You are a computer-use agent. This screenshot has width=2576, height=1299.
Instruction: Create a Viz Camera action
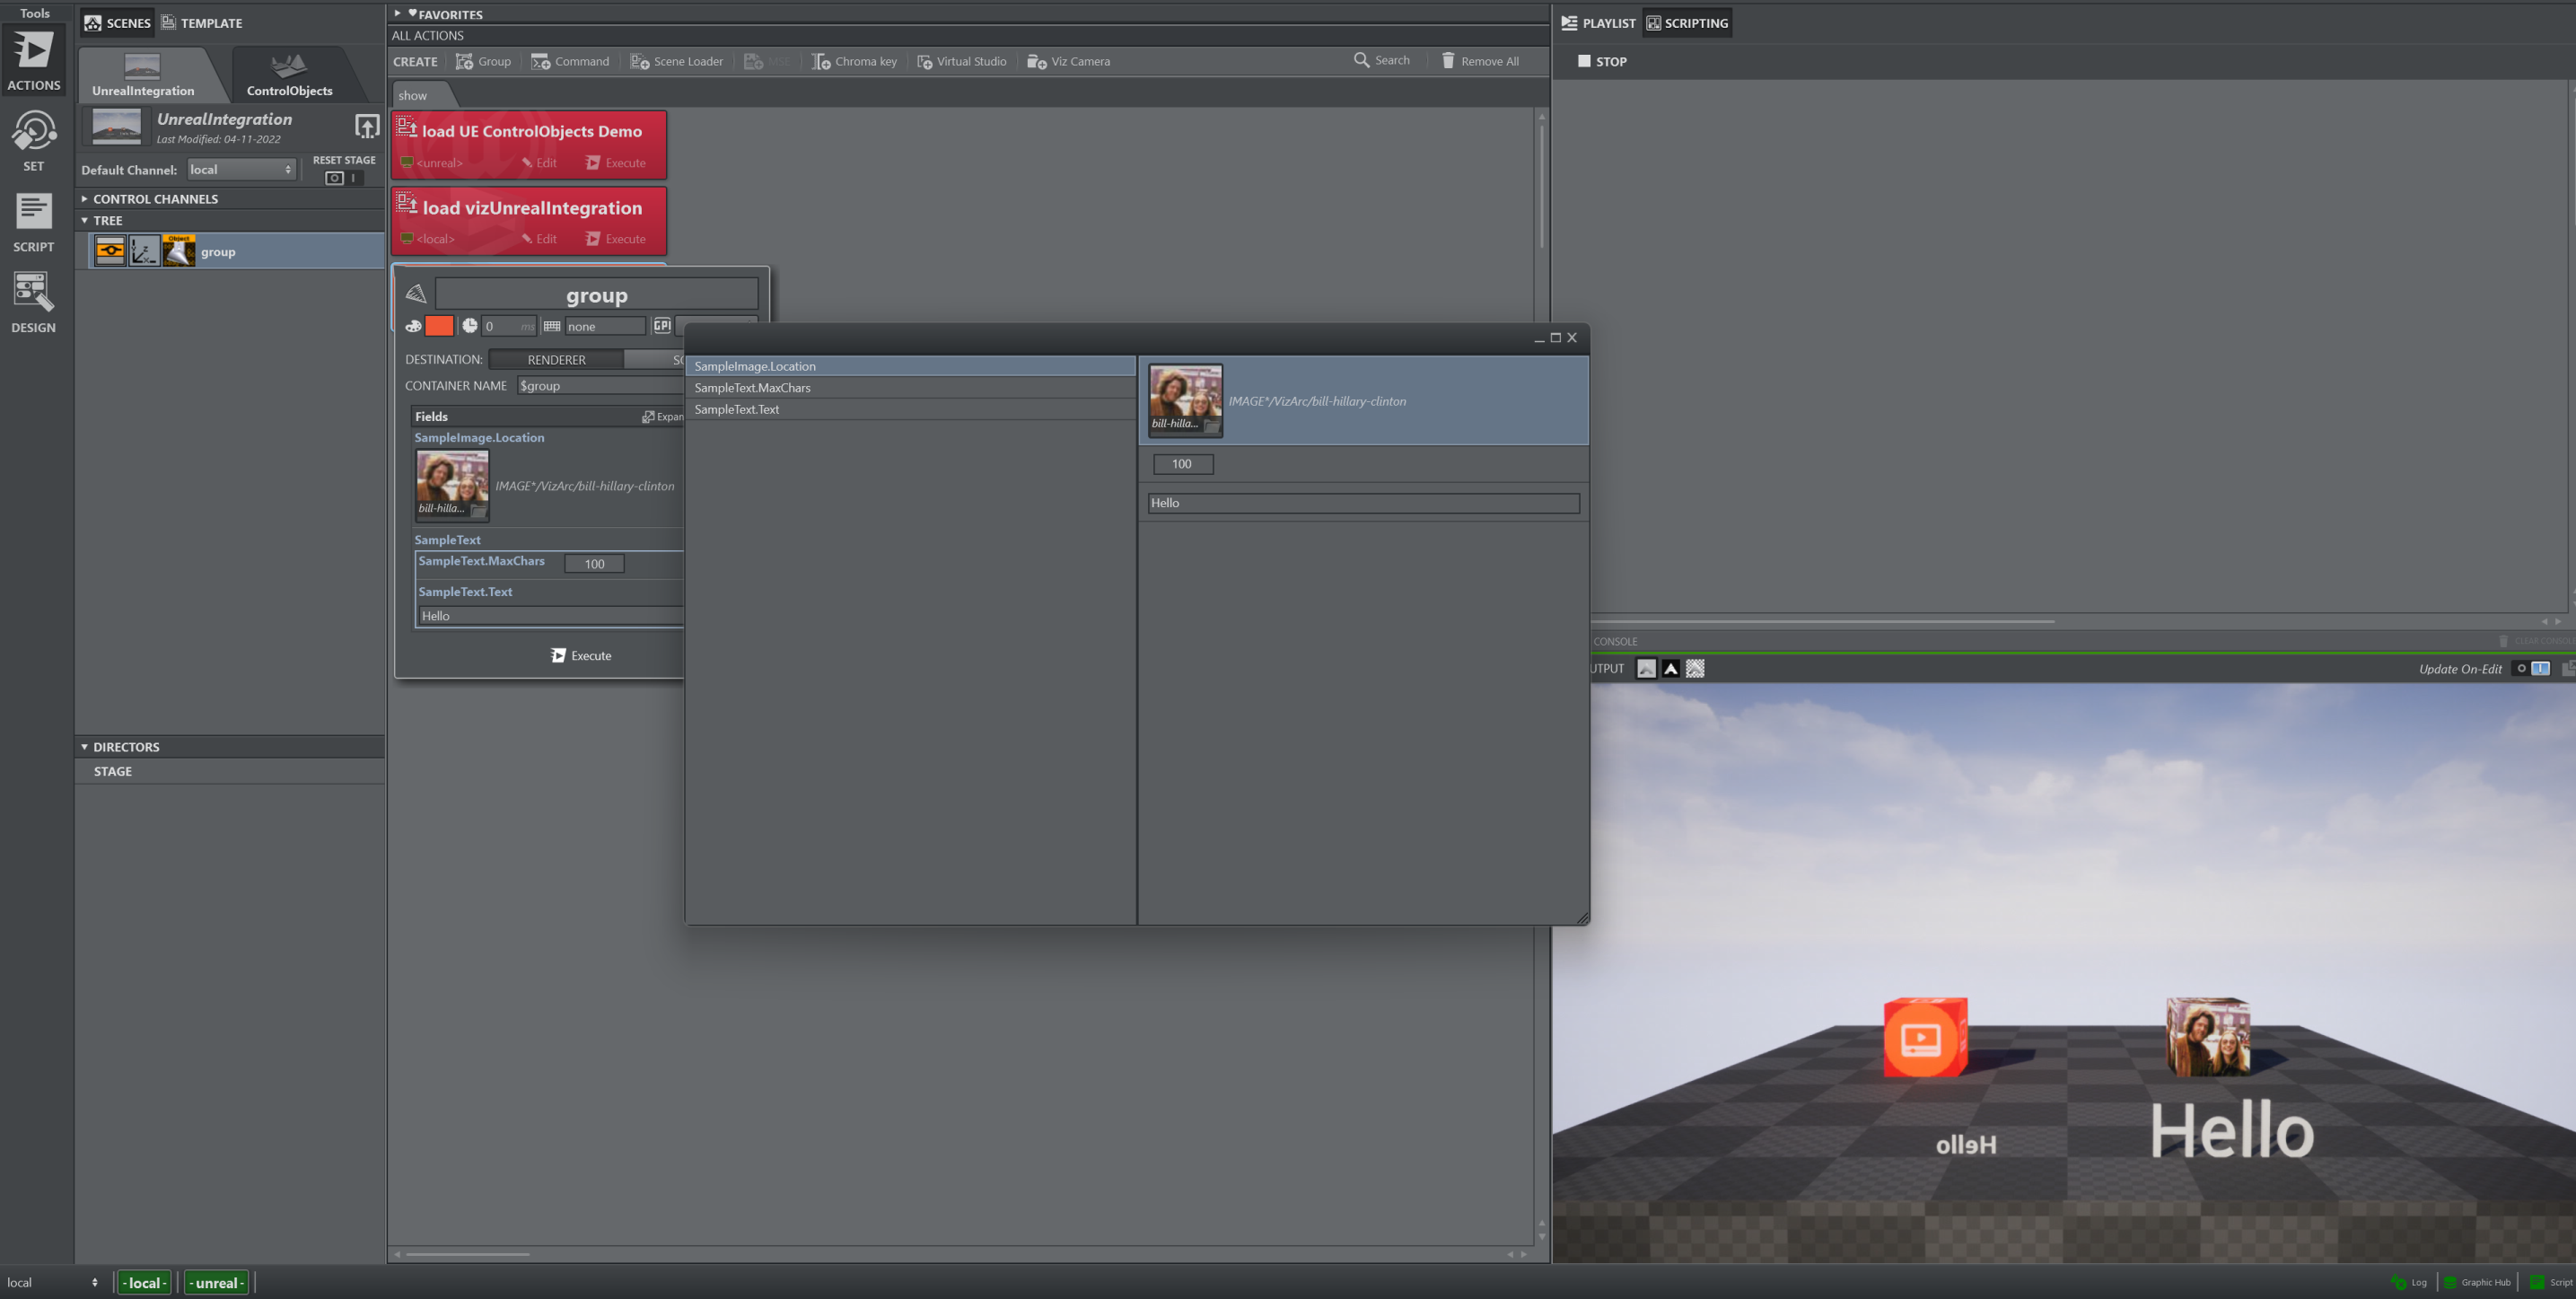click(x=1068, y=61)
